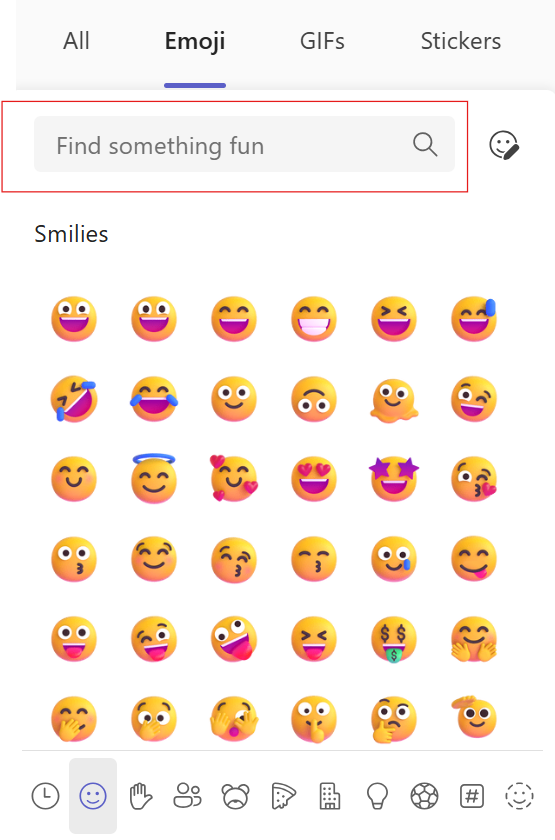Click the search magnifier icon

point(425,145)
